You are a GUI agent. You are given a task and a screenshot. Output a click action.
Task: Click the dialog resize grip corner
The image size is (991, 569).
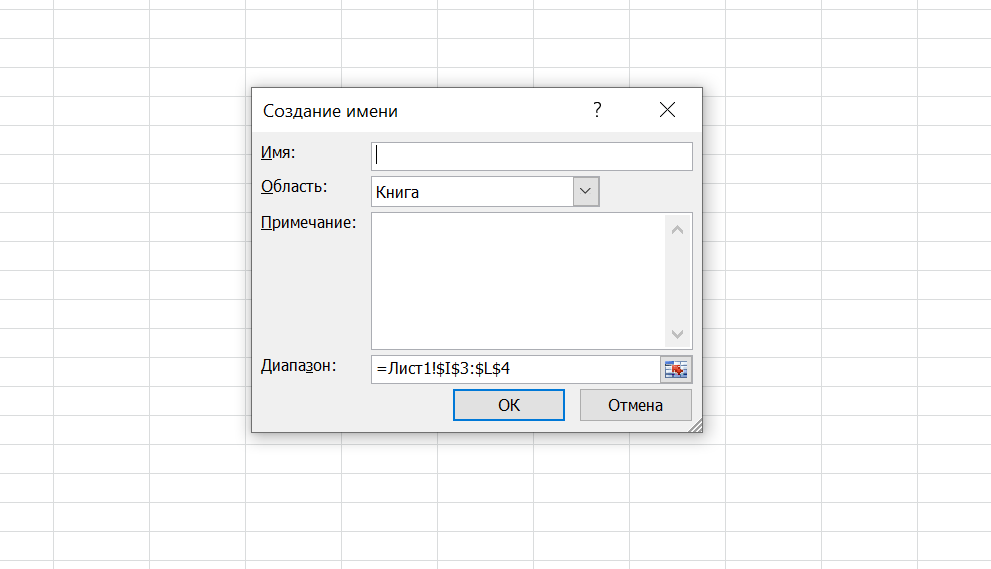pos(696,426)
